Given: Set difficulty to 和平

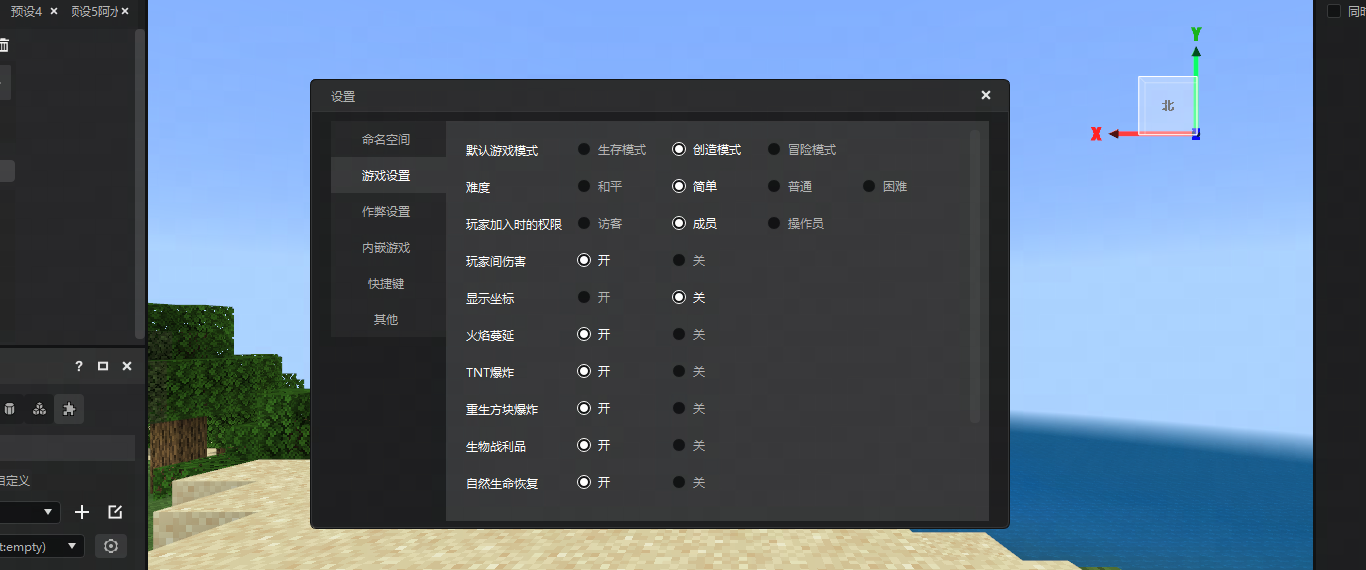Looking at the screenshot, I should click(x=584, y=187).
